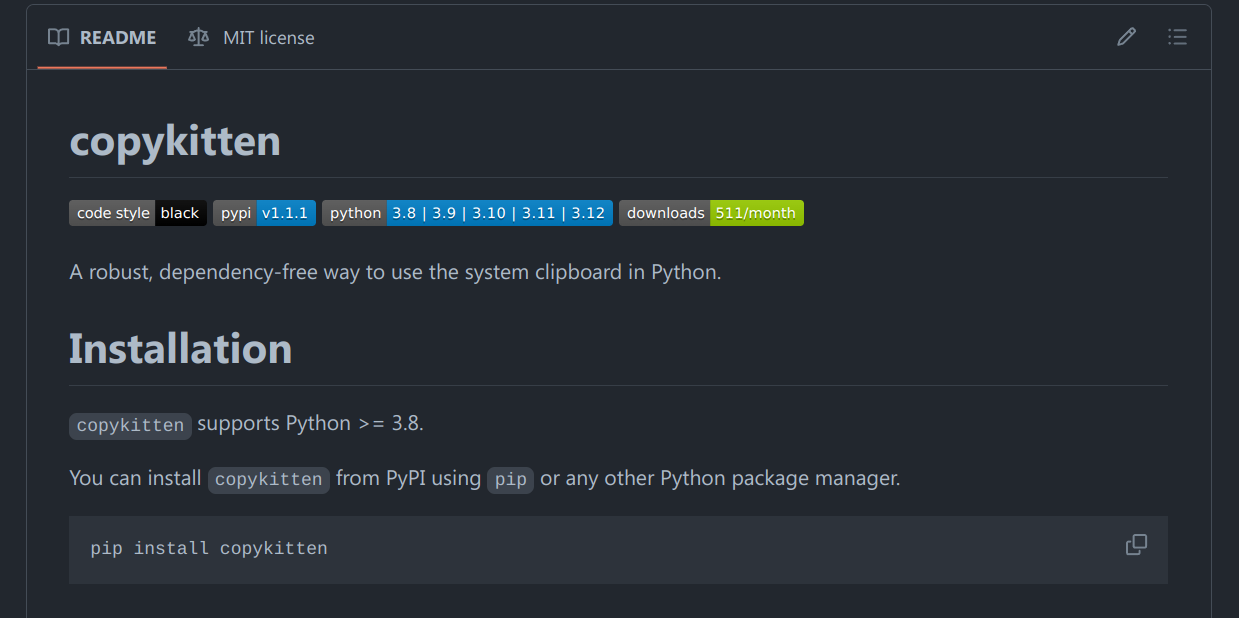This screenshot has width=1239, height=618.
Task: Click the Installation heading
Action: [x=181, y=348]
